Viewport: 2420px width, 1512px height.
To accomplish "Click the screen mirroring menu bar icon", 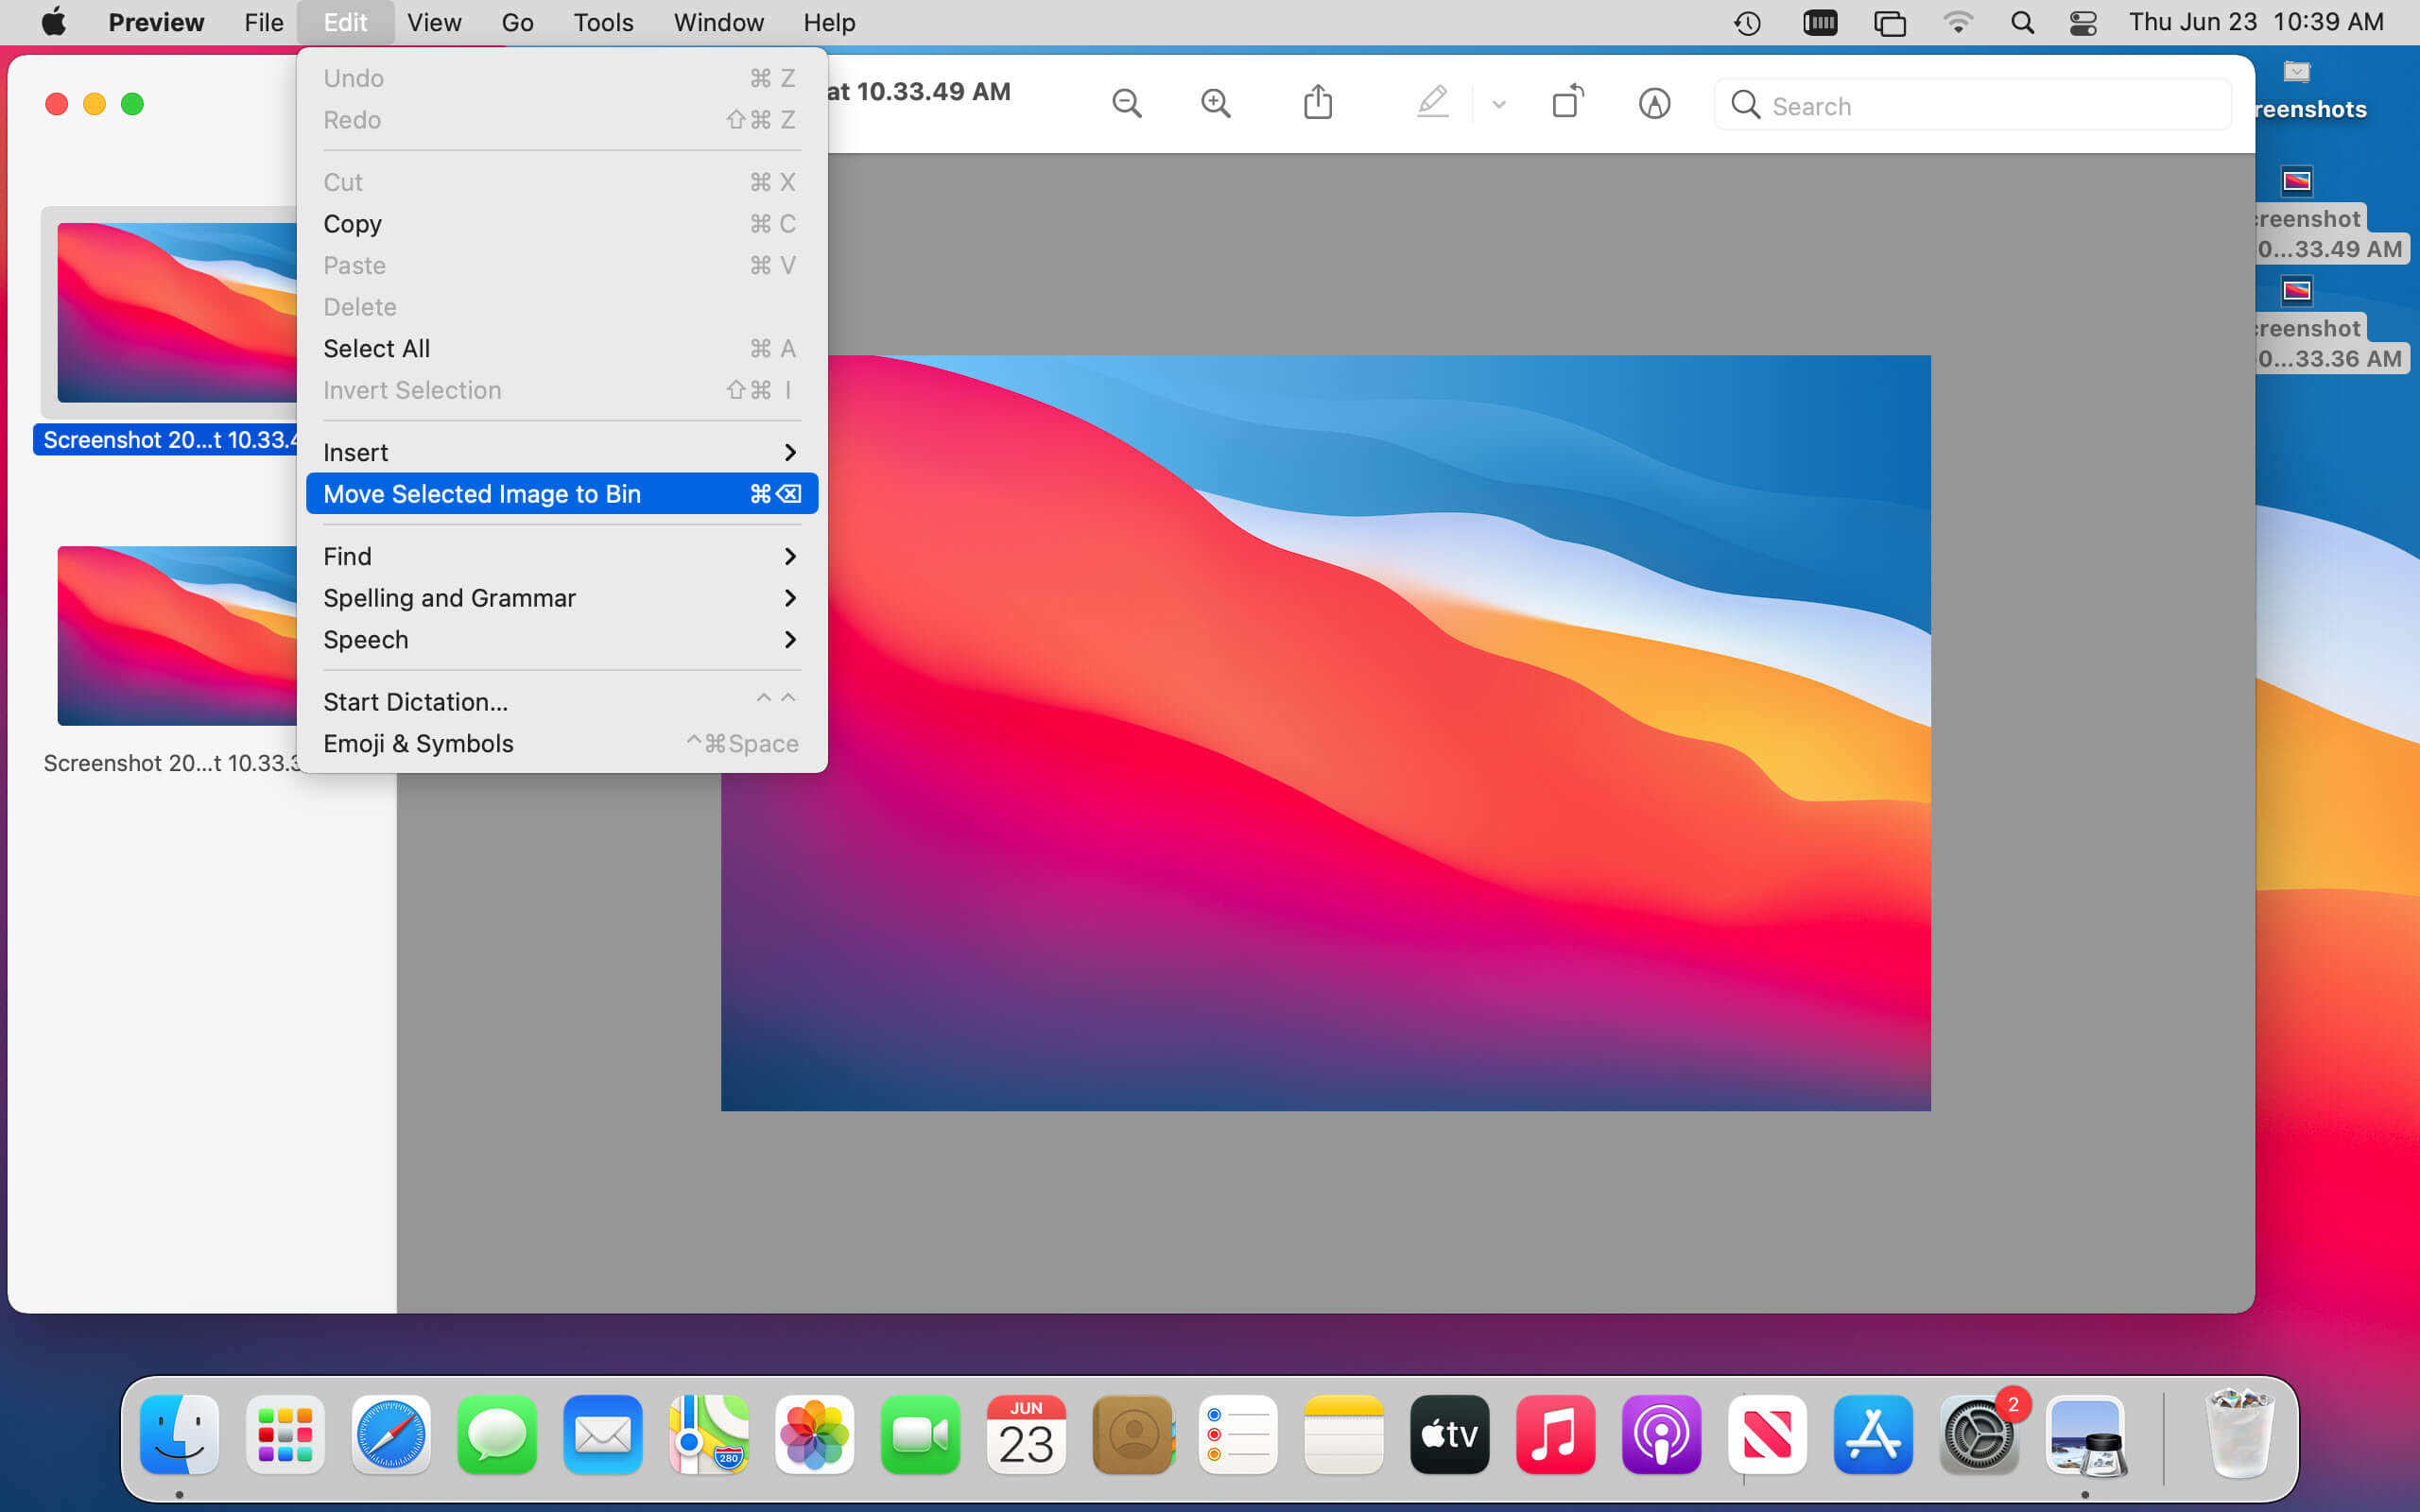I will point(1890,22).
